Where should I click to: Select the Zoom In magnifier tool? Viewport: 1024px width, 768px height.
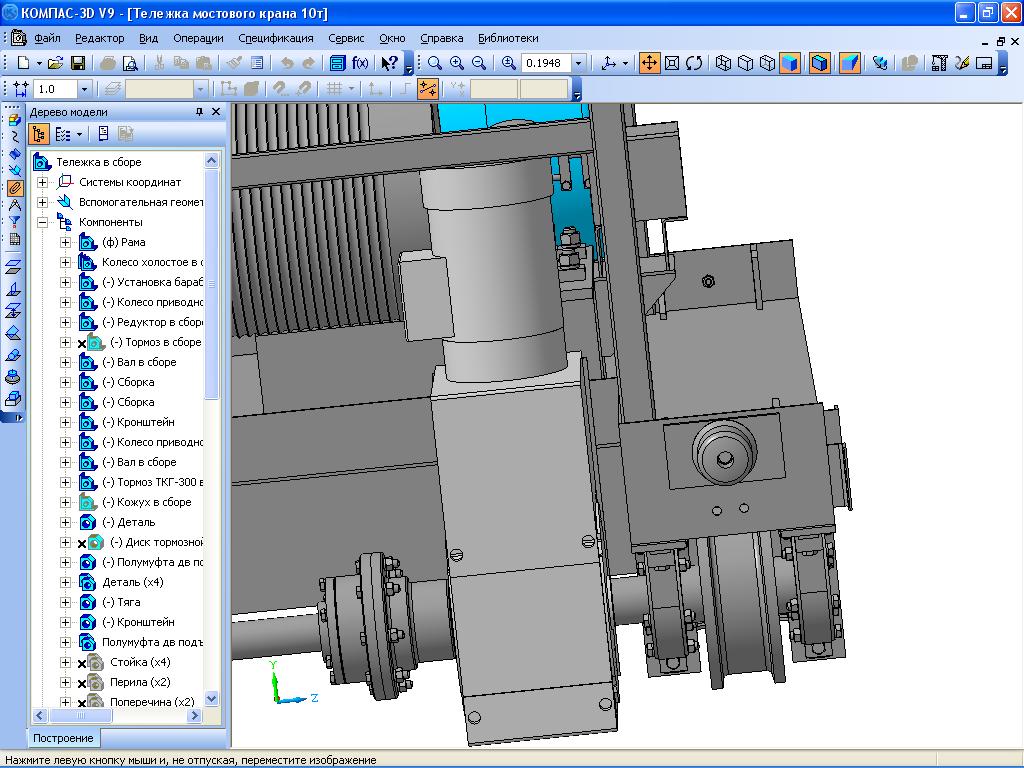[457, 63]
